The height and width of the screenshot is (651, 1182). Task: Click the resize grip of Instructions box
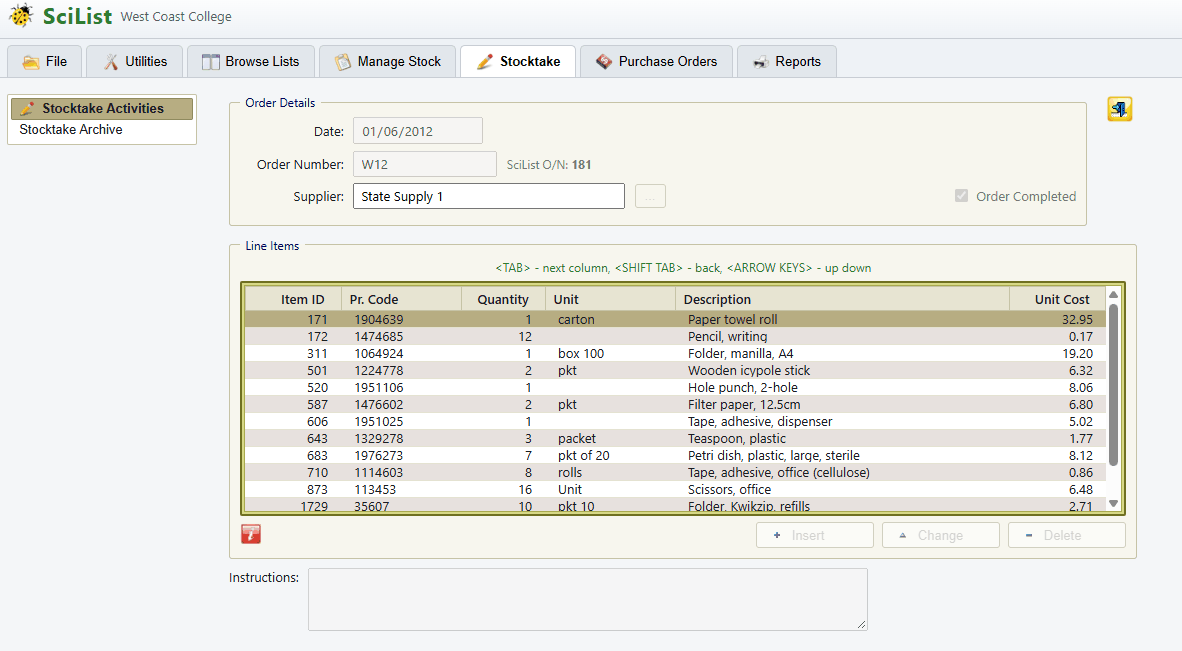point(862,624)
